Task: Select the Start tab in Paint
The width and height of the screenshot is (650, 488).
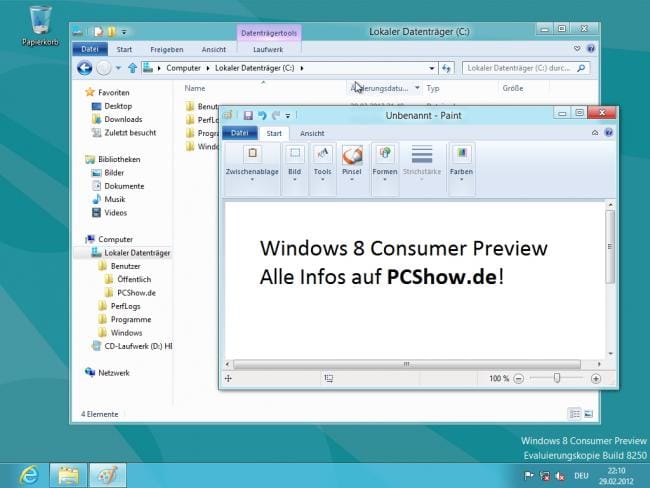Action: pyautogui.click(x=274, y=134)
